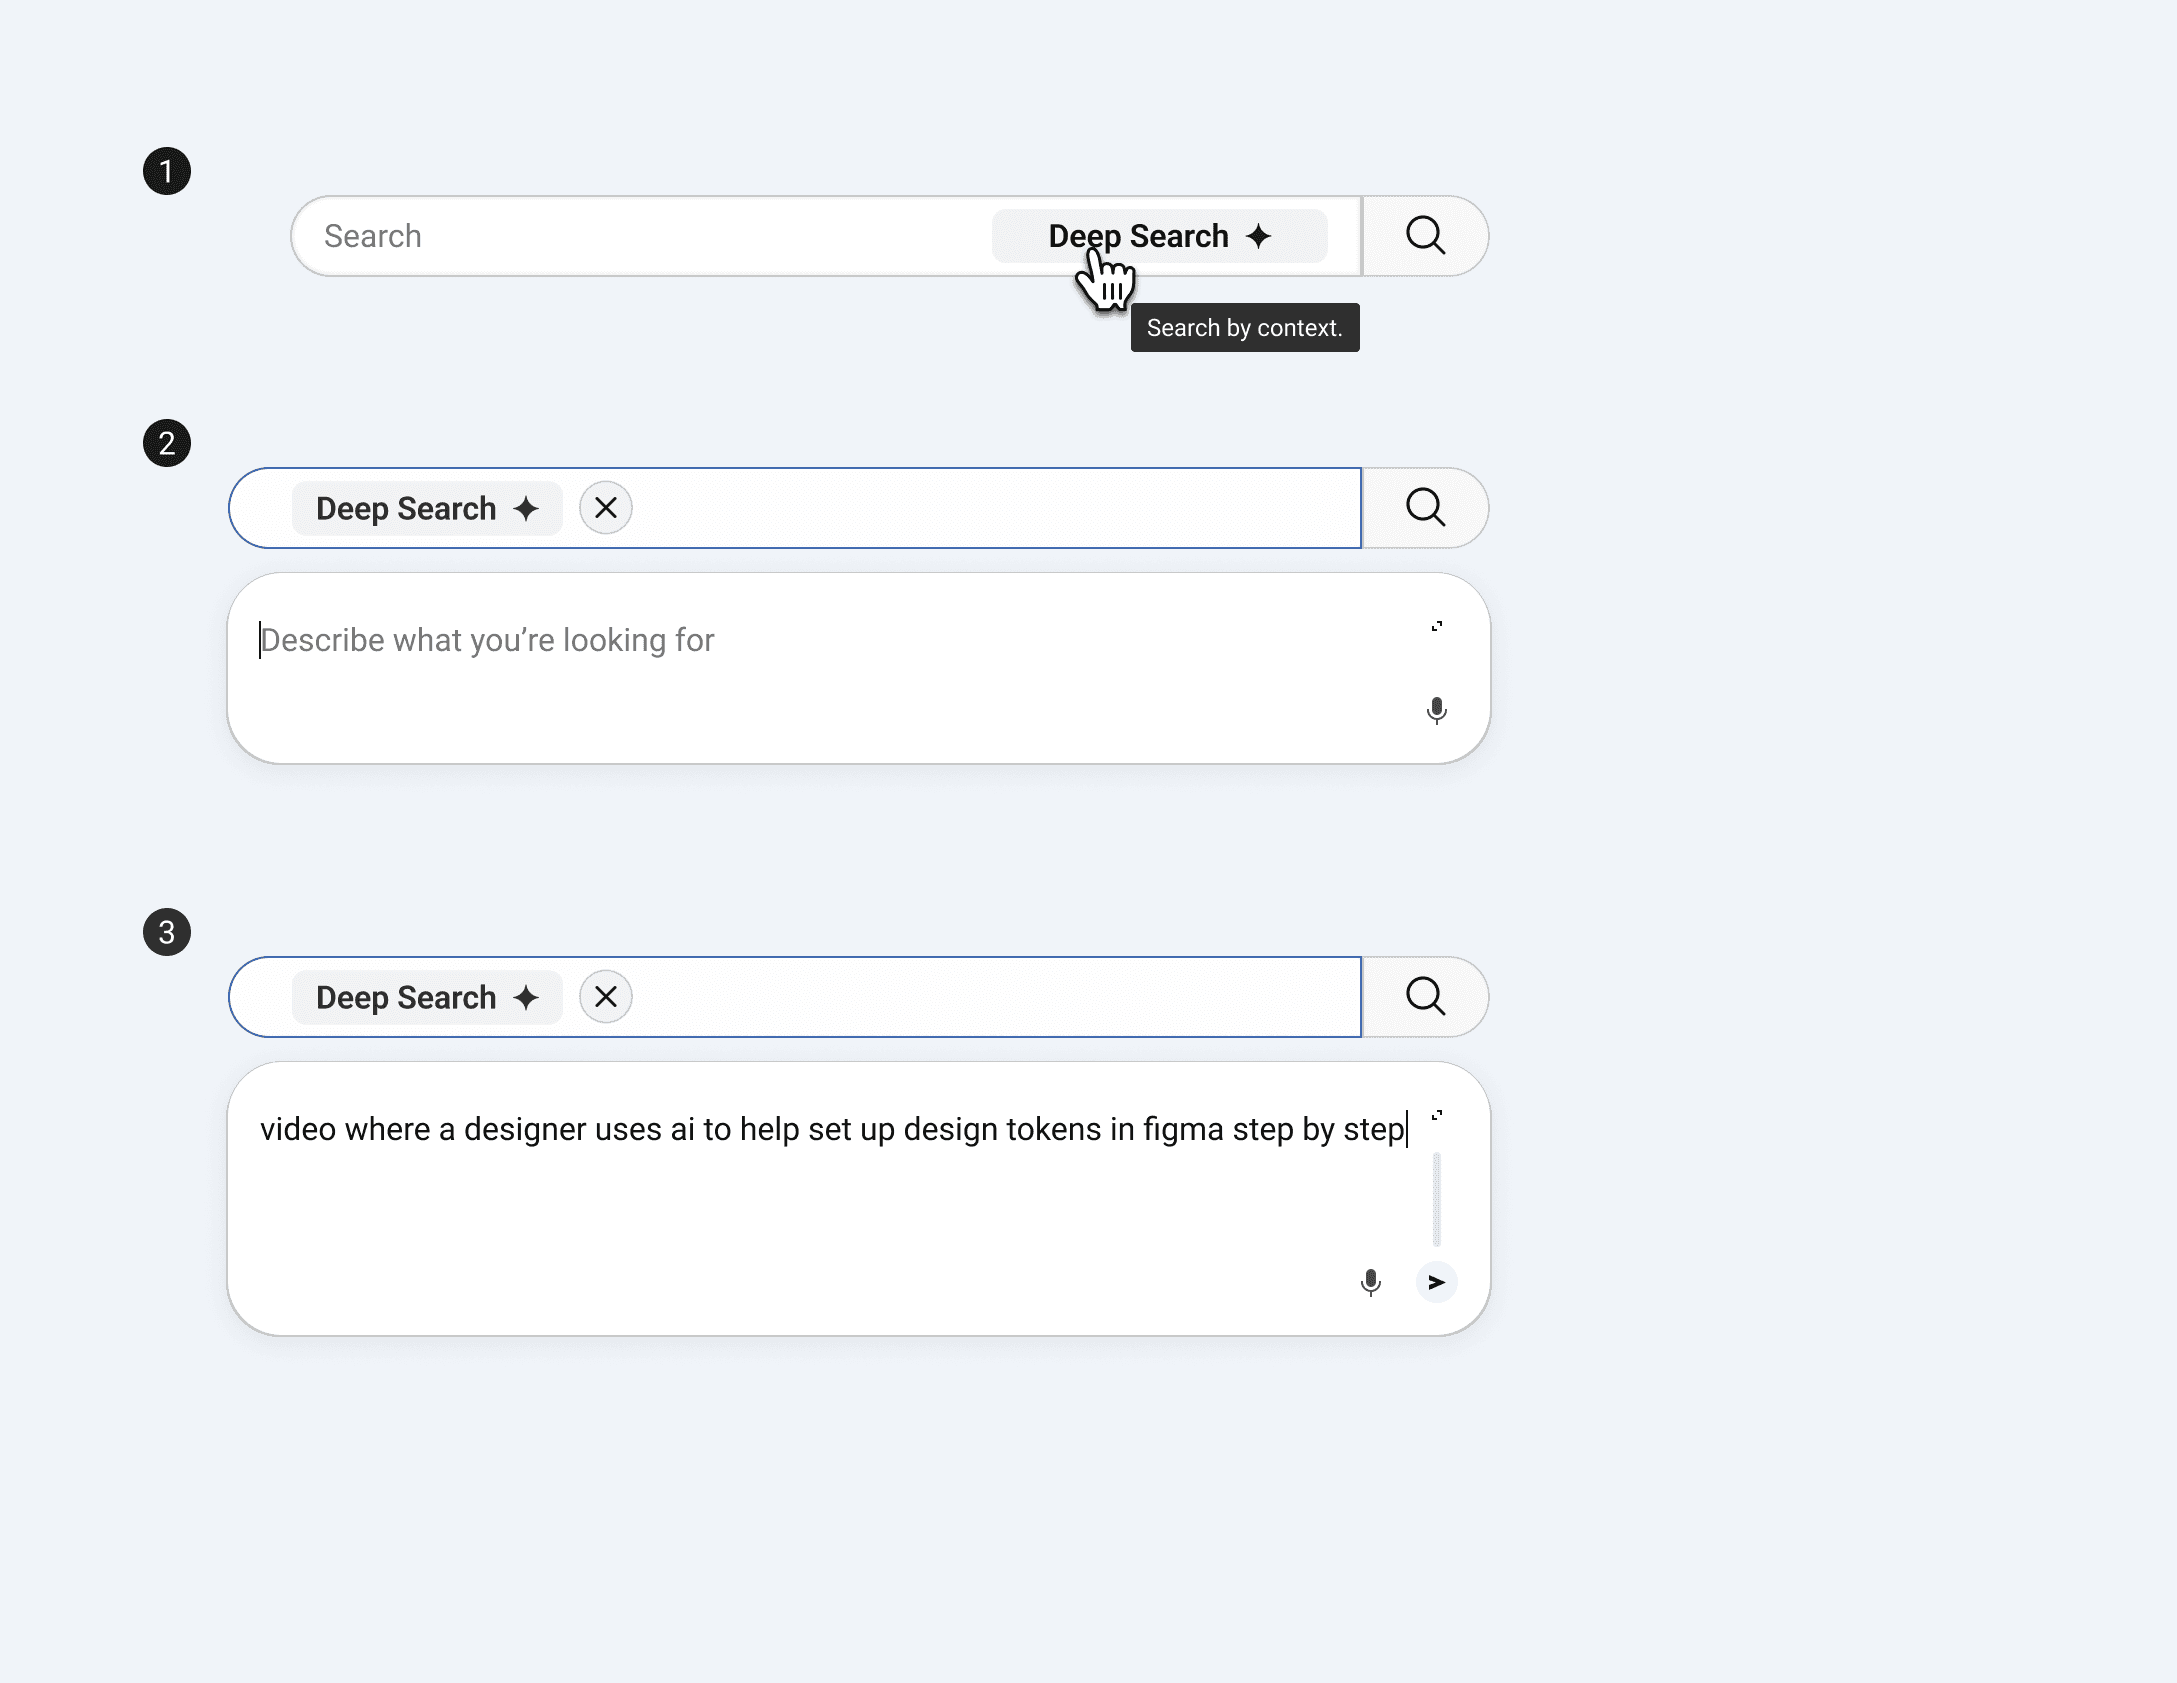Remove Deep Search chip with X in step 2

tap(605, 508)
